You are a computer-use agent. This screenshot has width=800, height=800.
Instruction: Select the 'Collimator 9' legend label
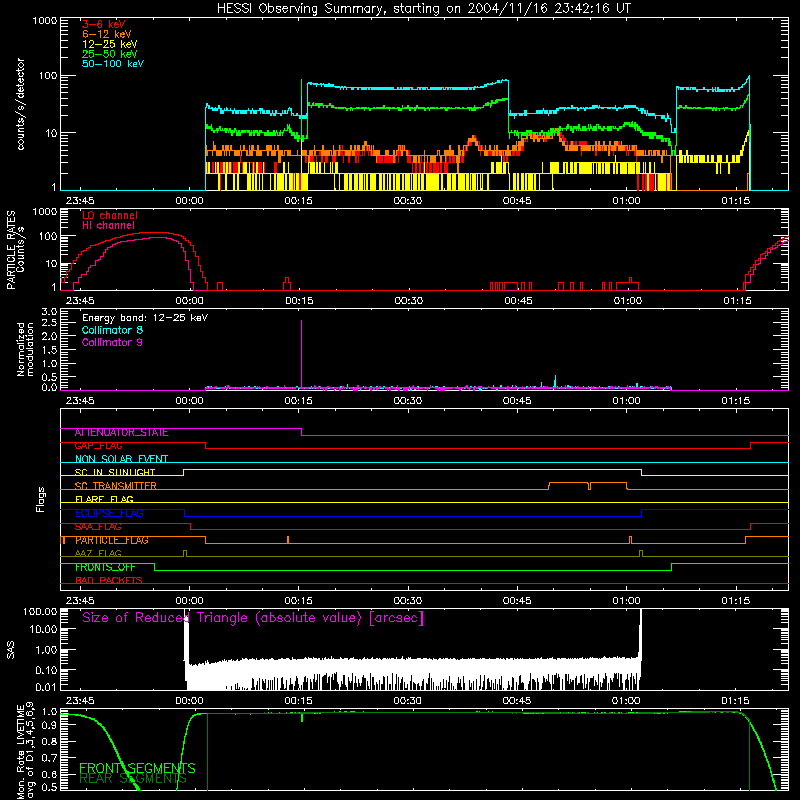click(x=112, y=342)
